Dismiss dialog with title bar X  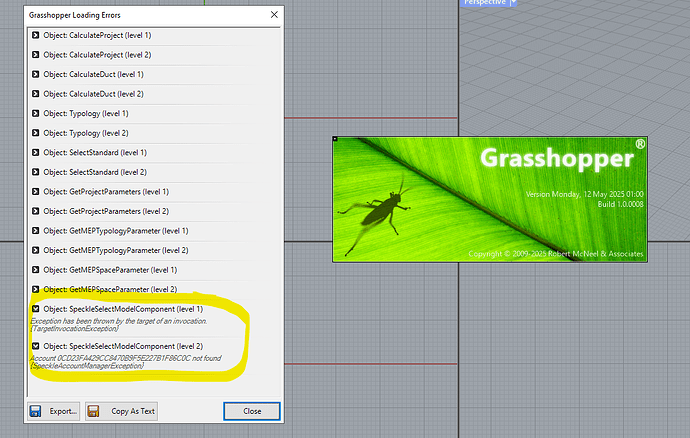tap(274, 15)
